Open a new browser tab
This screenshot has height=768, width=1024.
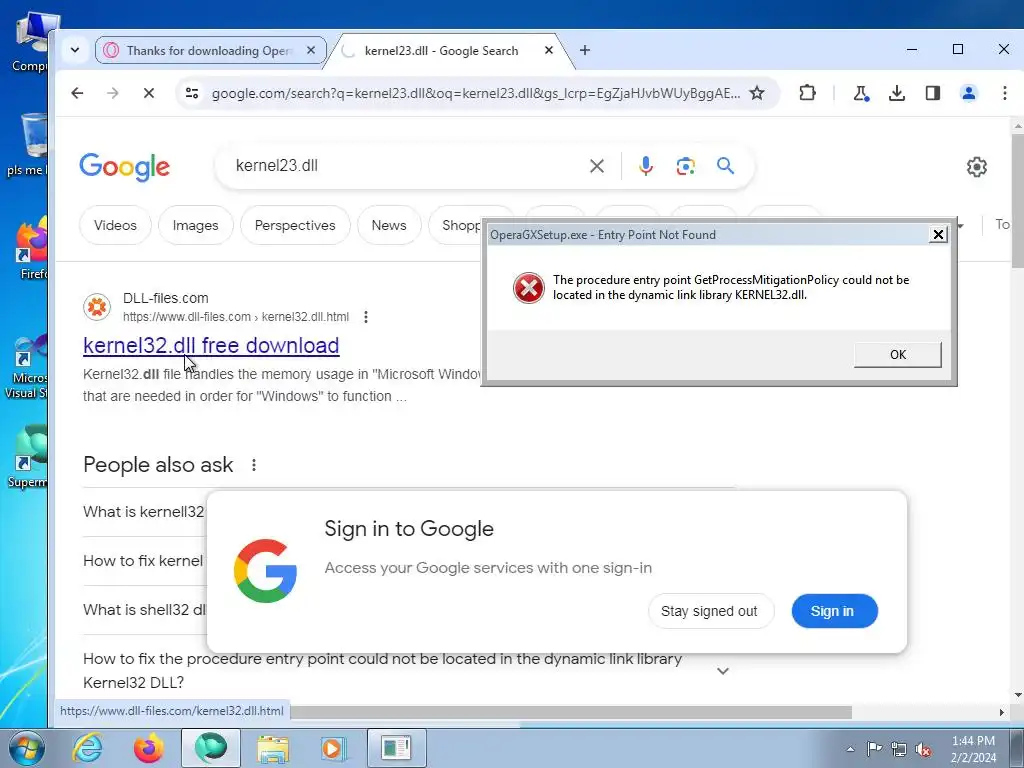(584, 50)
